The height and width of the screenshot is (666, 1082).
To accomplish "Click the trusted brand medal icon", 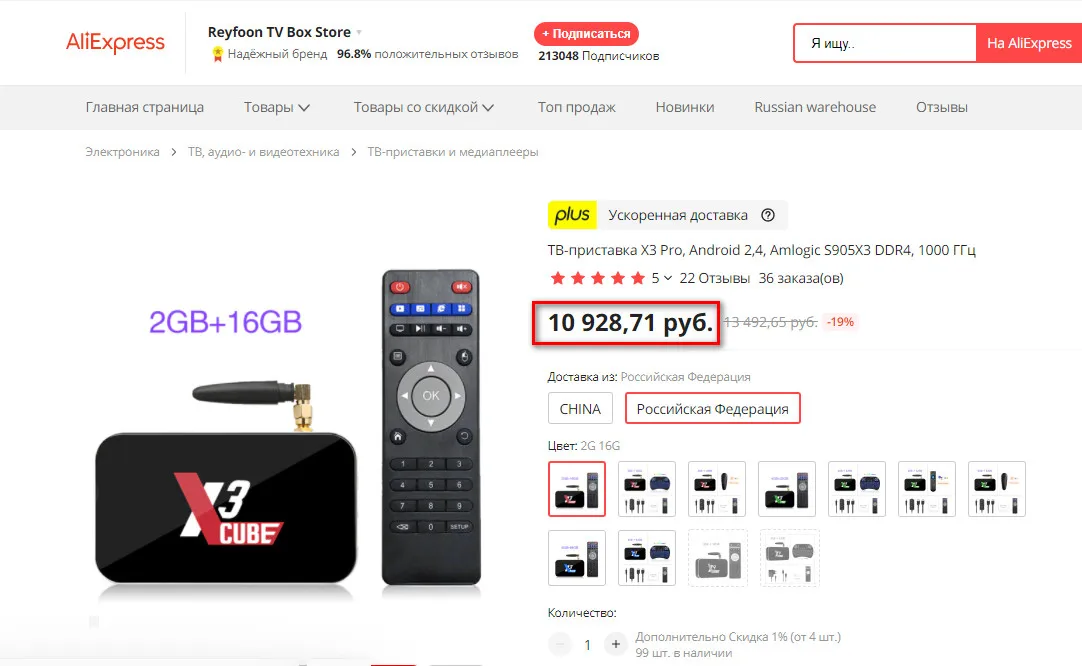I will (217, 54).
